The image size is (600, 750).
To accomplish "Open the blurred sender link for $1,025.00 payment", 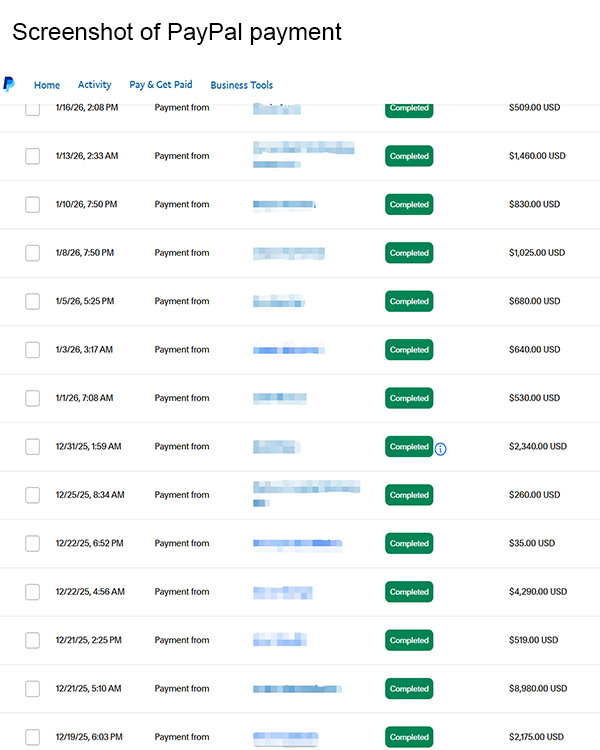I will pyautogui.click(x=289, y=253).
